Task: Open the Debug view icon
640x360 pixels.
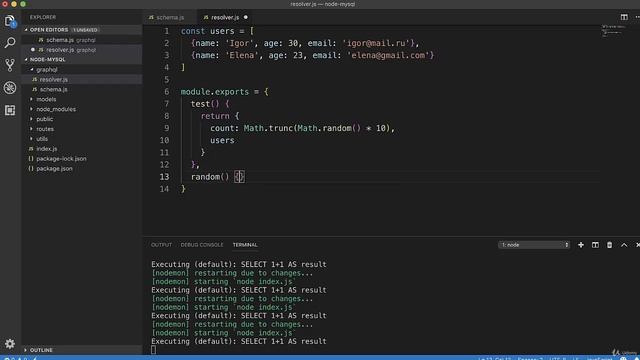Action: click(10, 87)
